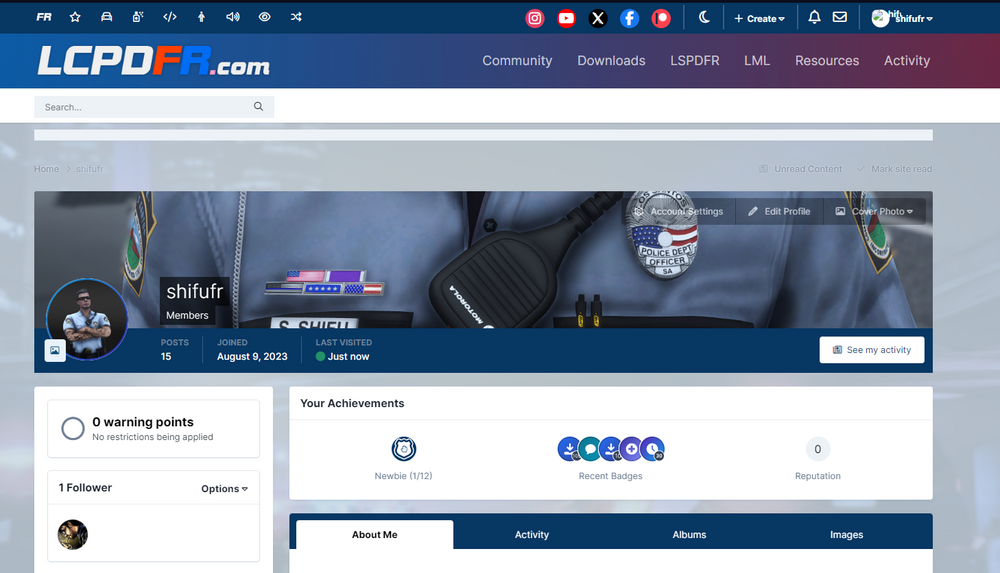
Task: Click the car icon in top bar
Action: 107,17
